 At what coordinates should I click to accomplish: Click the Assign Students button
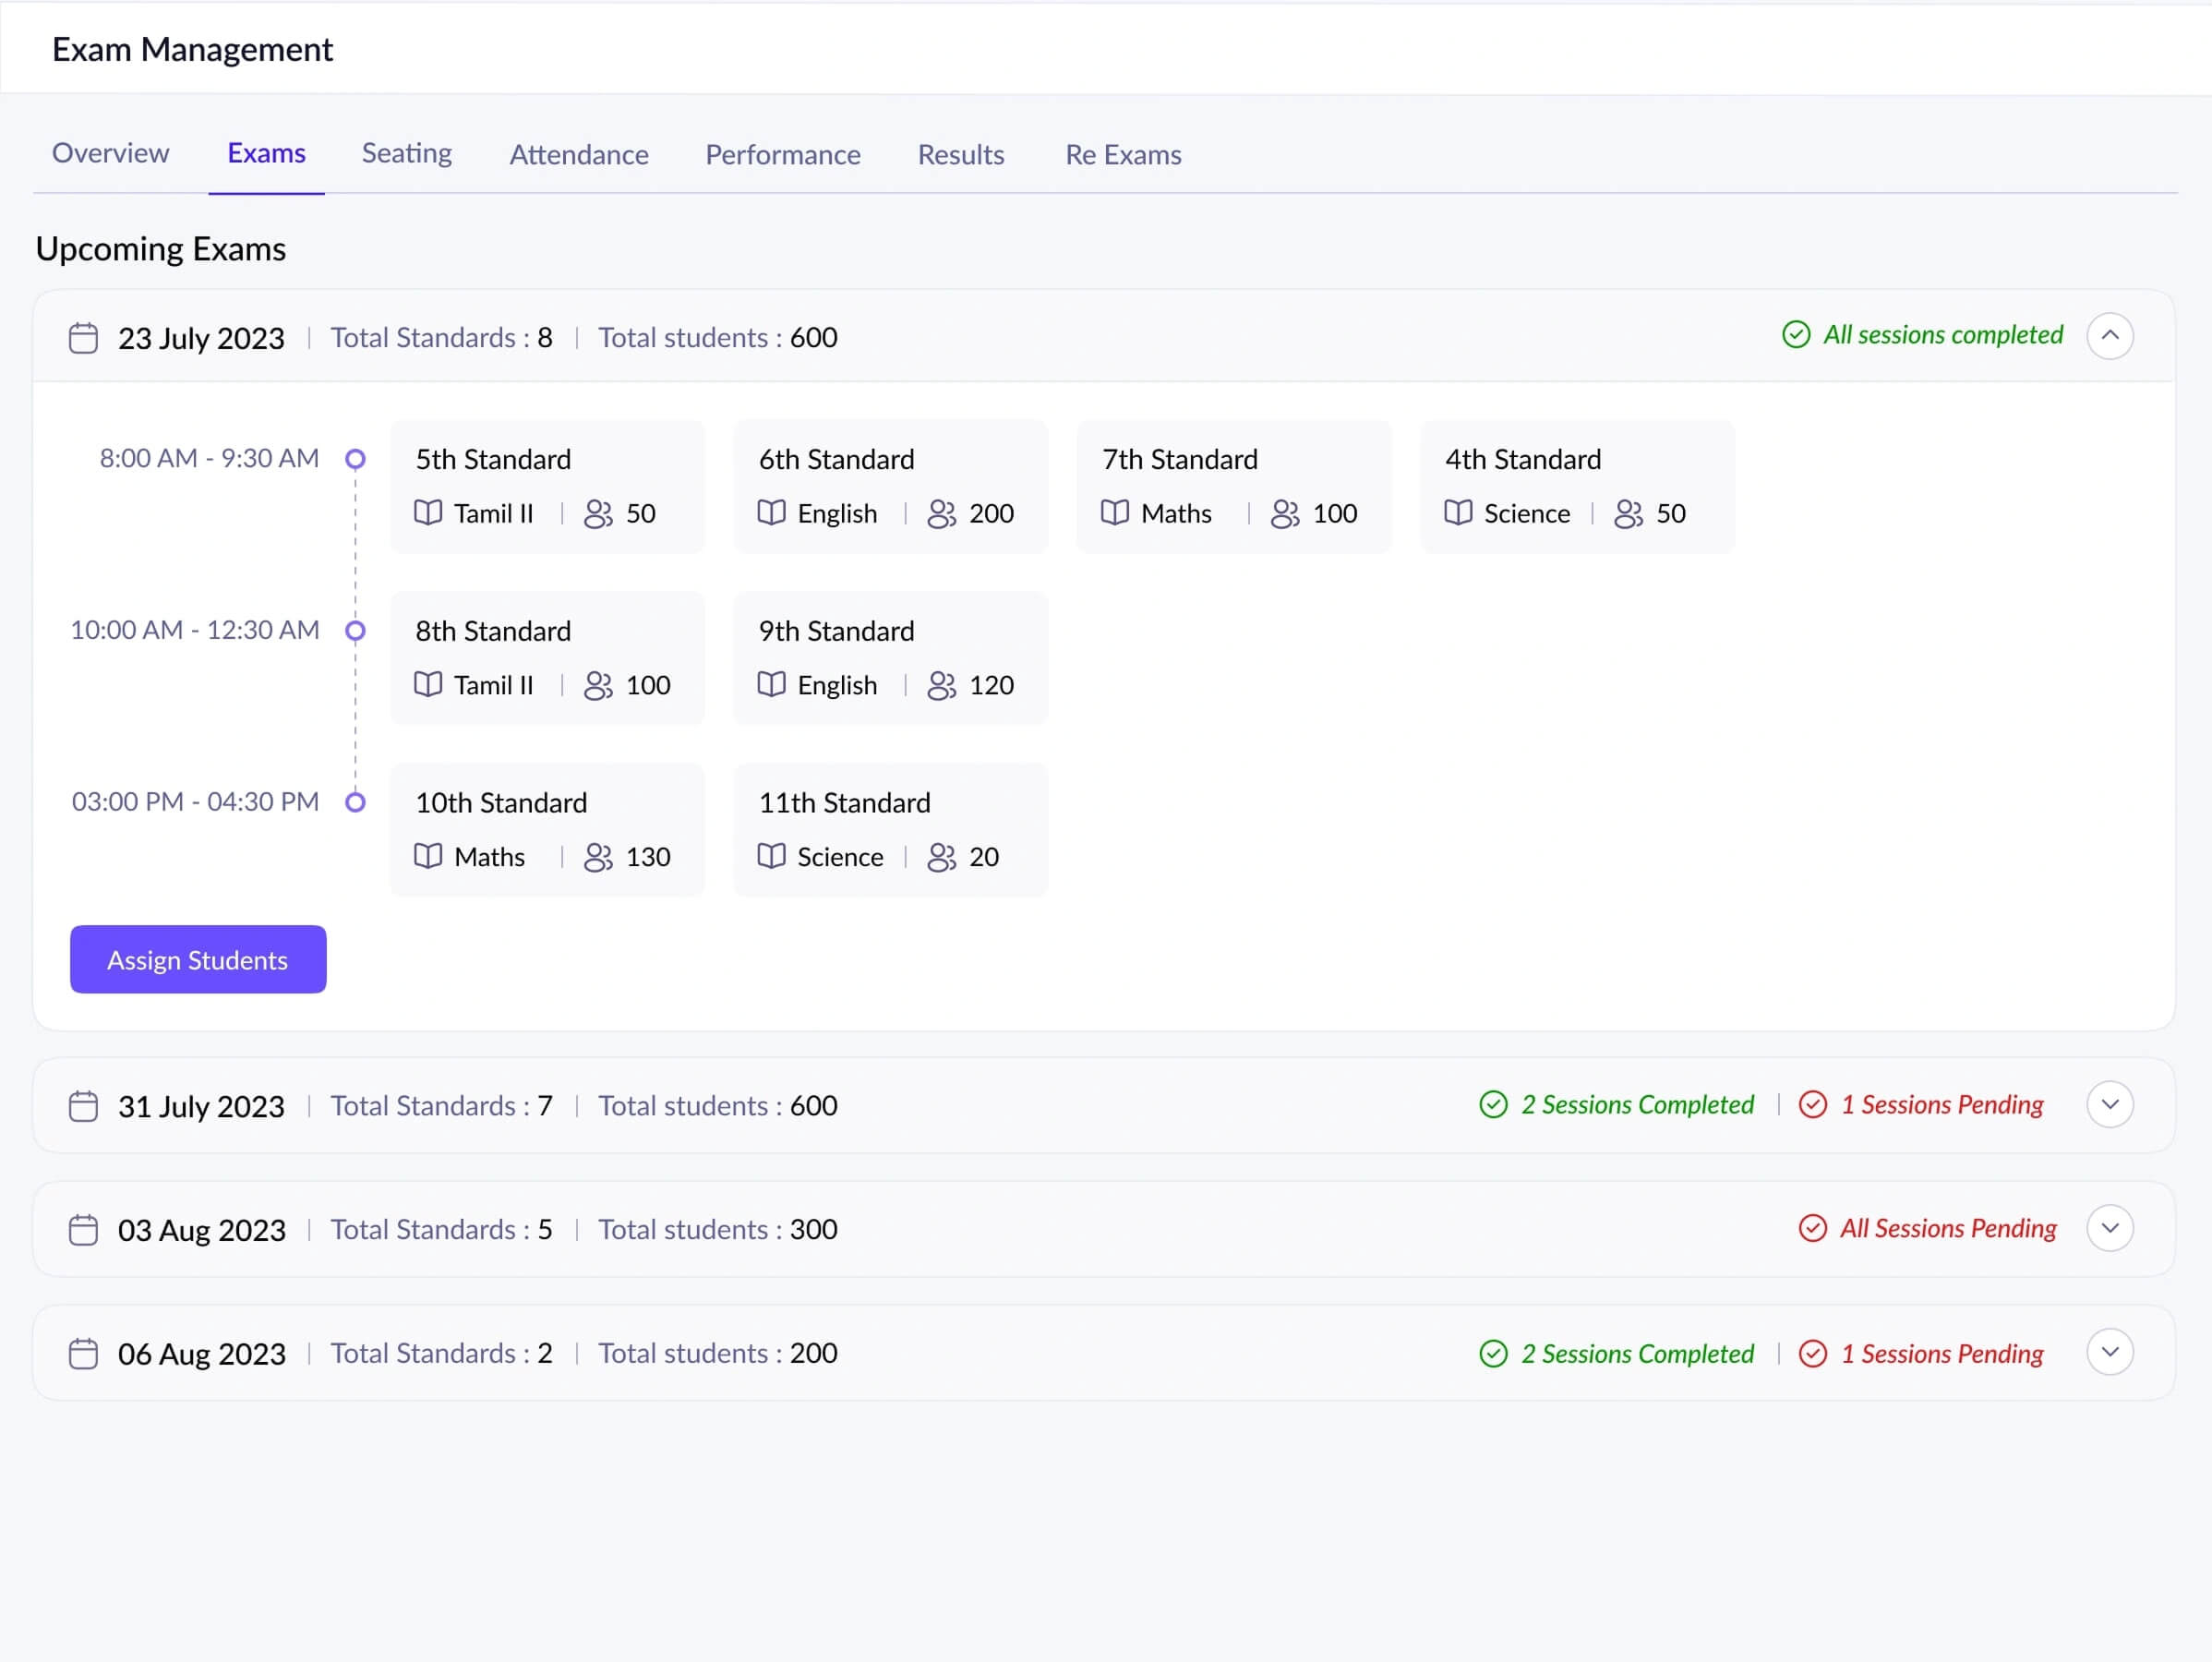click(198, 959)
